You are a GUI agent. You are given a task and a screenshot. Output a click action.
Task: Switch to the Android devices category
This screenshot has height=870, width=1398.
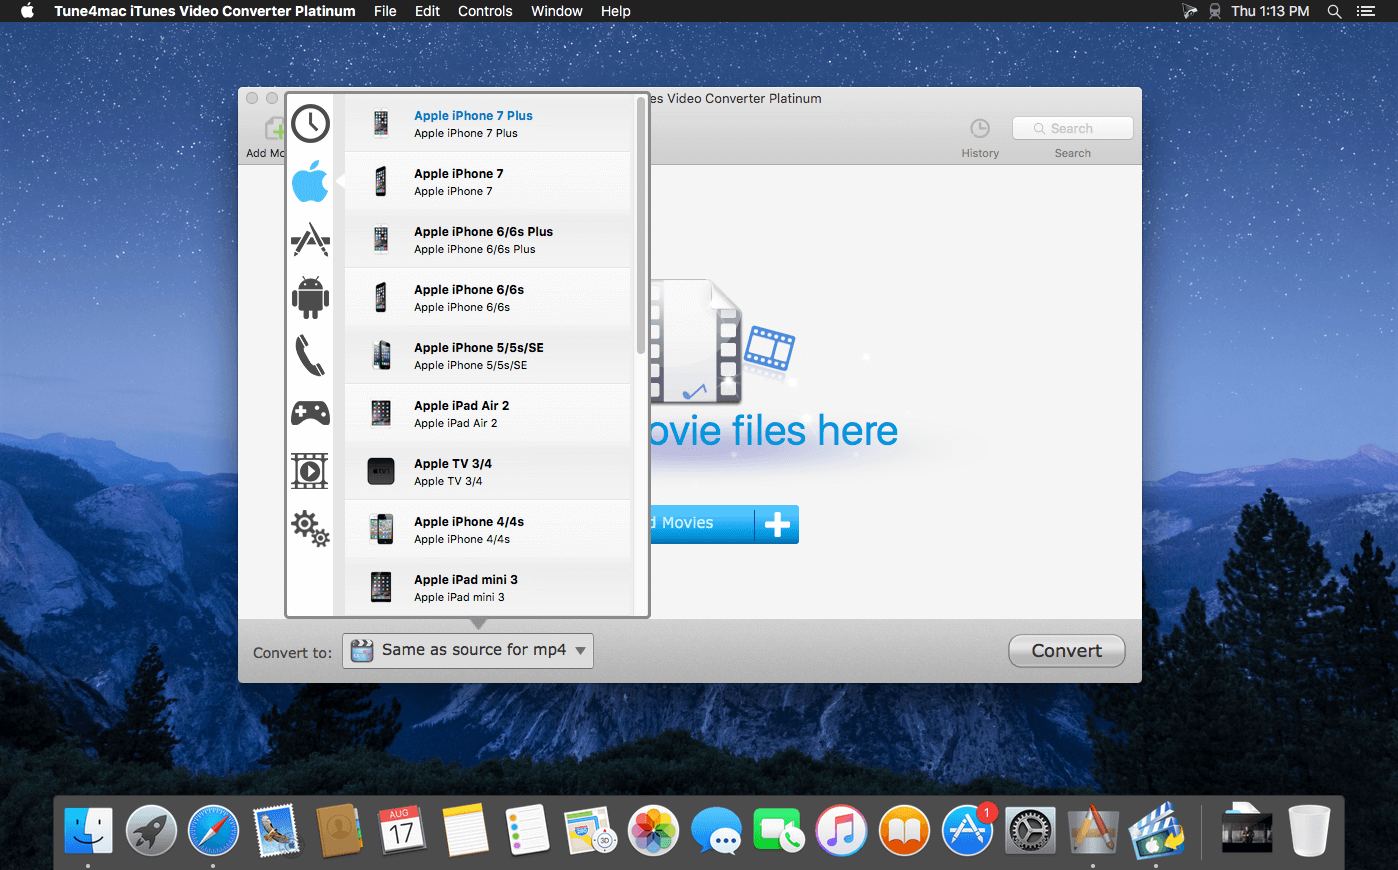pyautogui.click(x=310, y=297)
